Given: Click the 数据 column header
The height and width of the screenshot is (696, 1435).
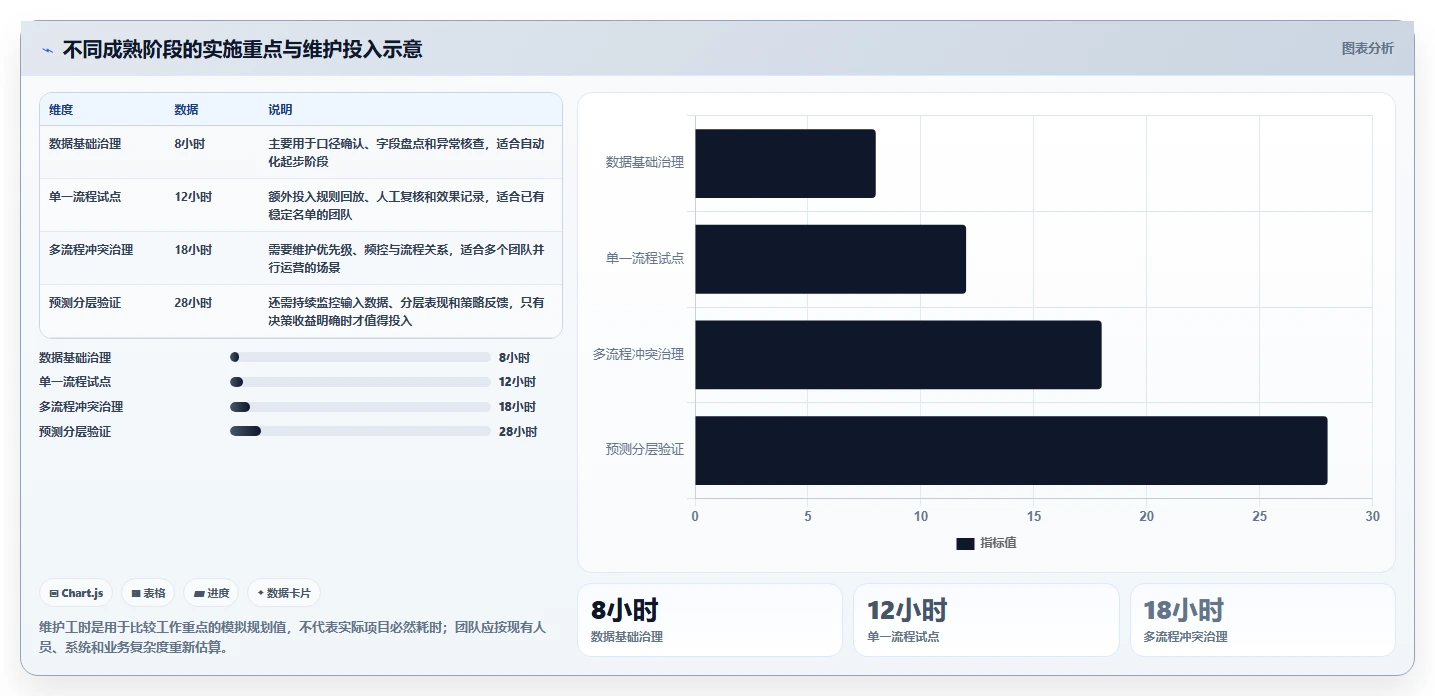Looking at the screenshot, I should coord(186,110).
